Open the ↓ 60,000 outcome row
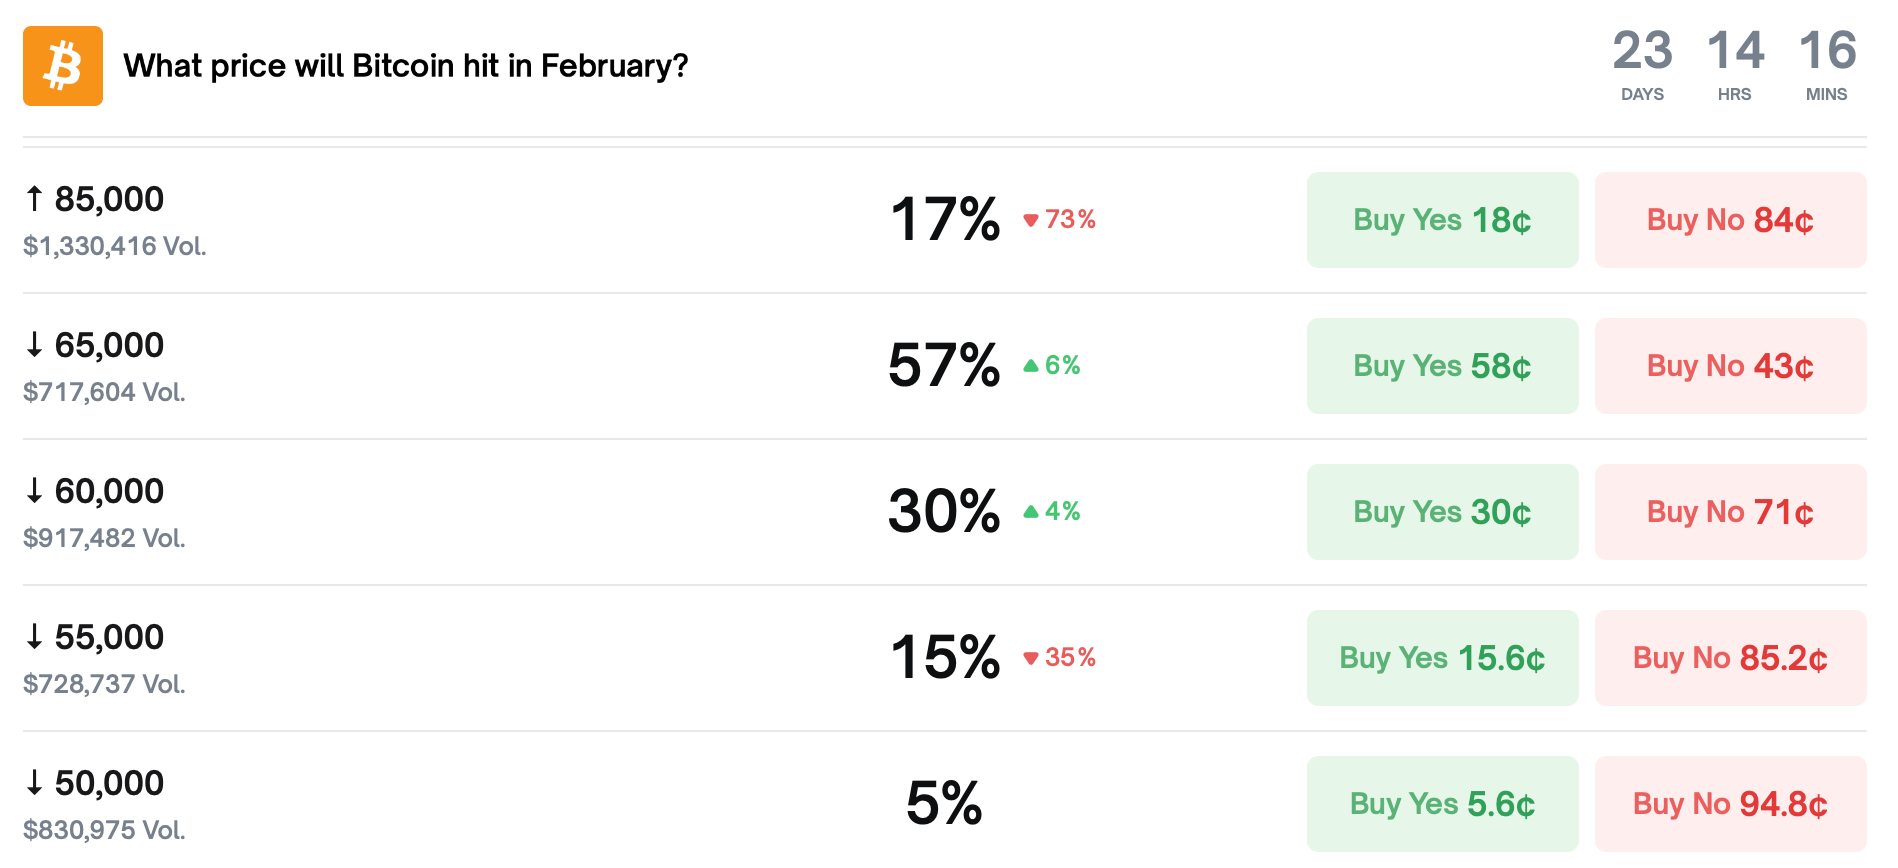1898x868 pixels. click(x=108, y=492)
